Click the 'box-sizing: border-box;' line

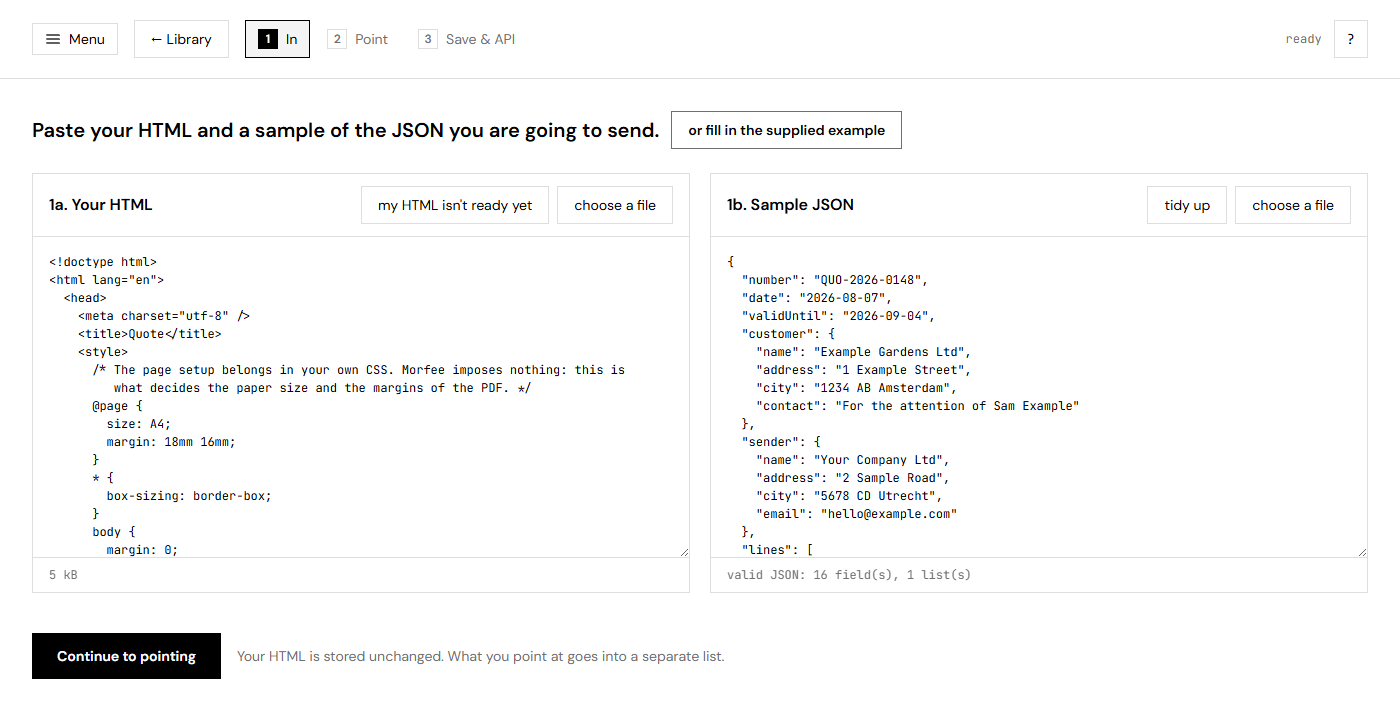pos(189,496)
